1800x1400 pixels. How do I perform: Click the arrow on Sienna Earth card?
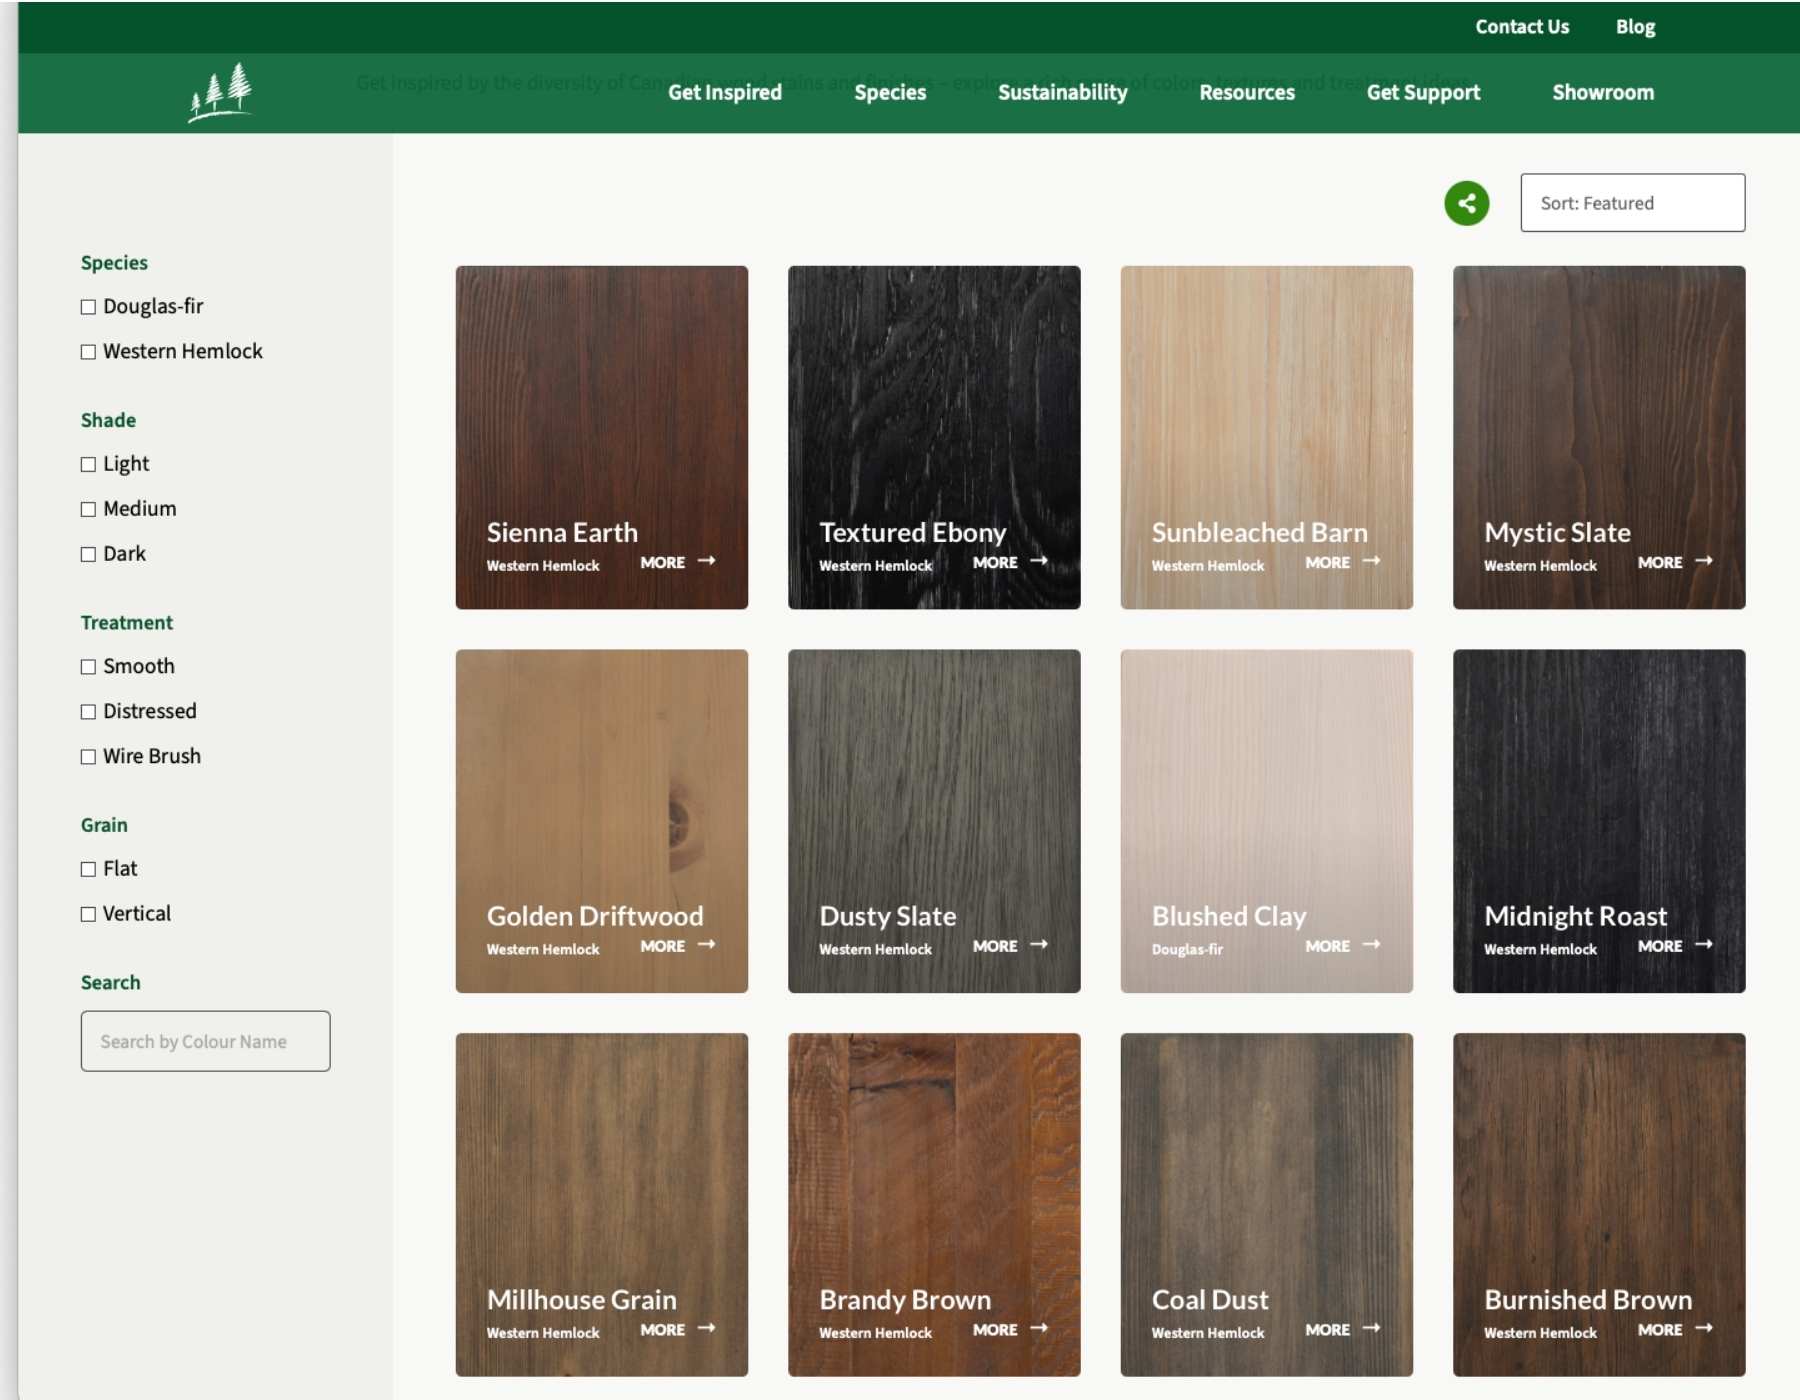[707, 561]
